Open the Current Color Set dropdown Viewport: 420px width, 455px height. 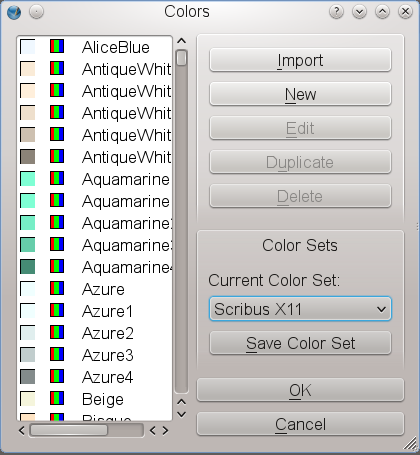pos(300,309)
